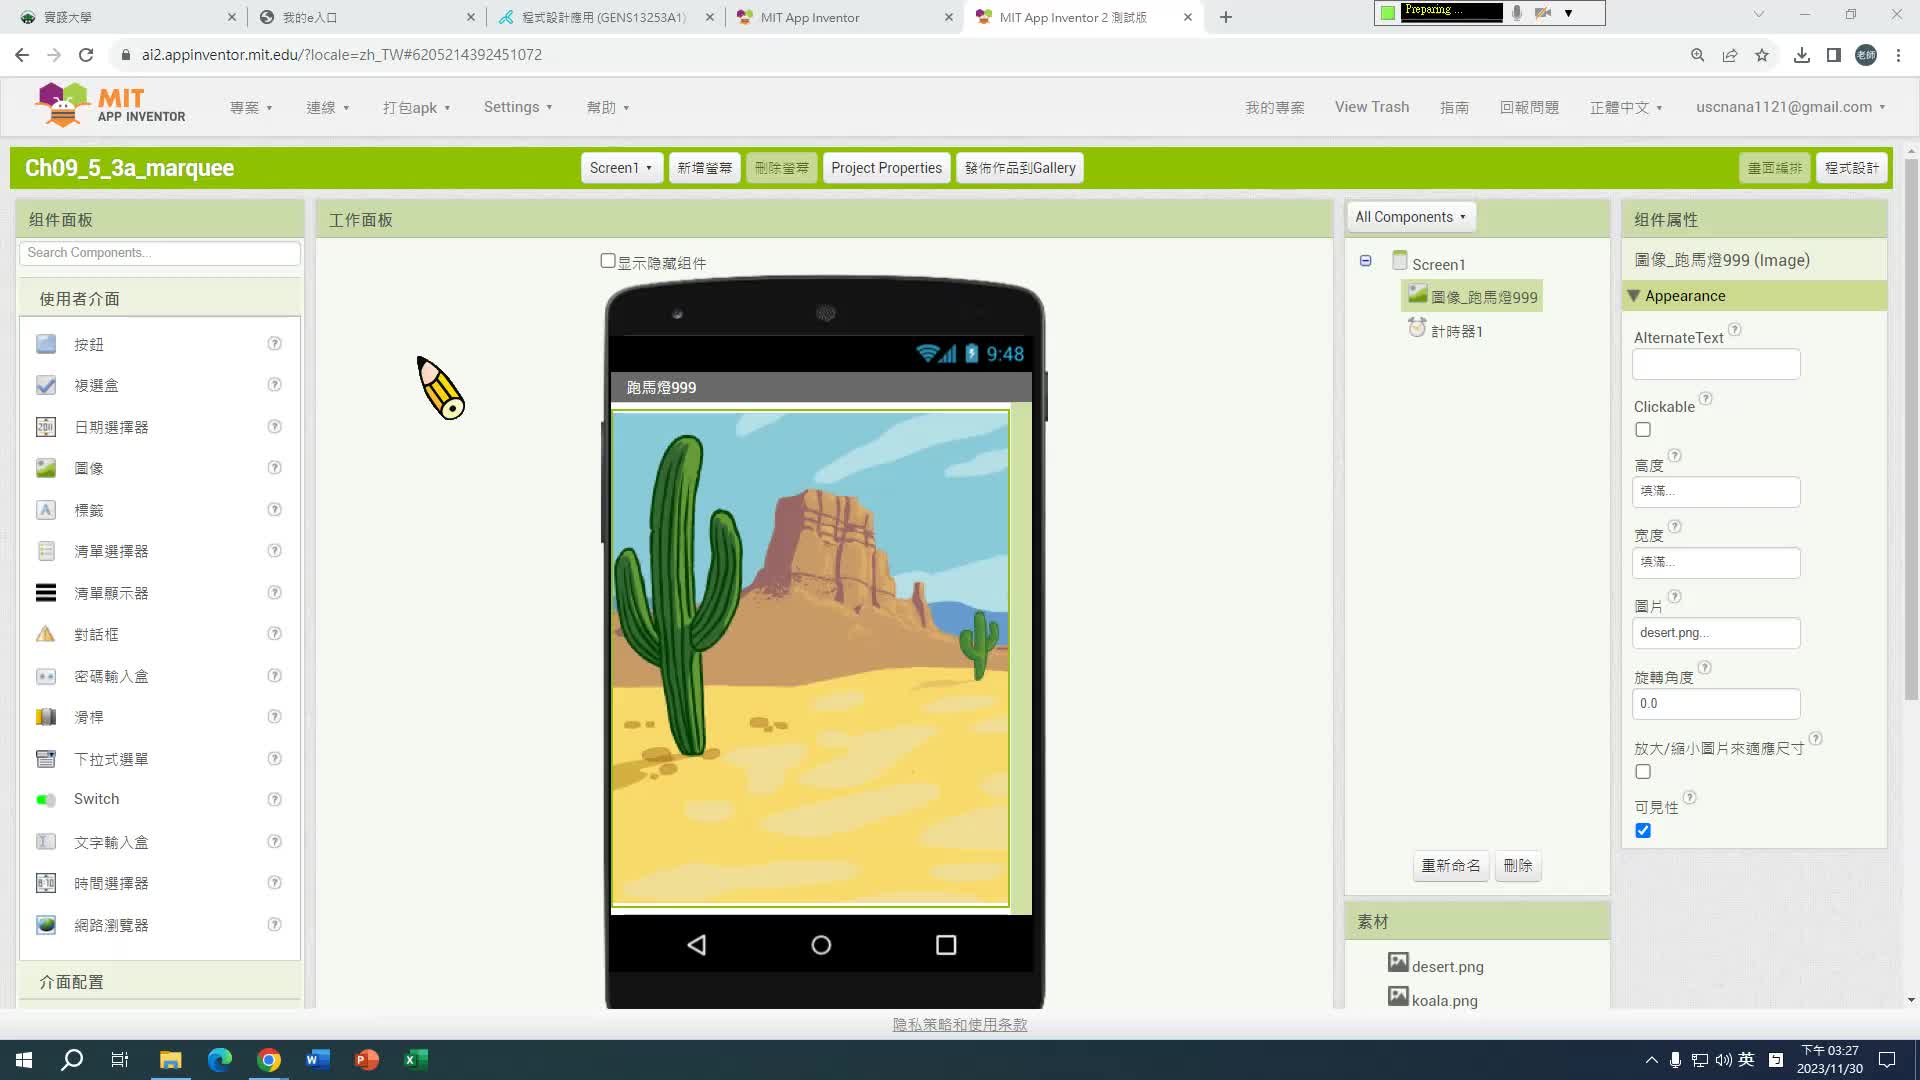The height and width of the screenshot is (1080, 1920).
Task: Reload the browser page
Action: coord(86,55)
